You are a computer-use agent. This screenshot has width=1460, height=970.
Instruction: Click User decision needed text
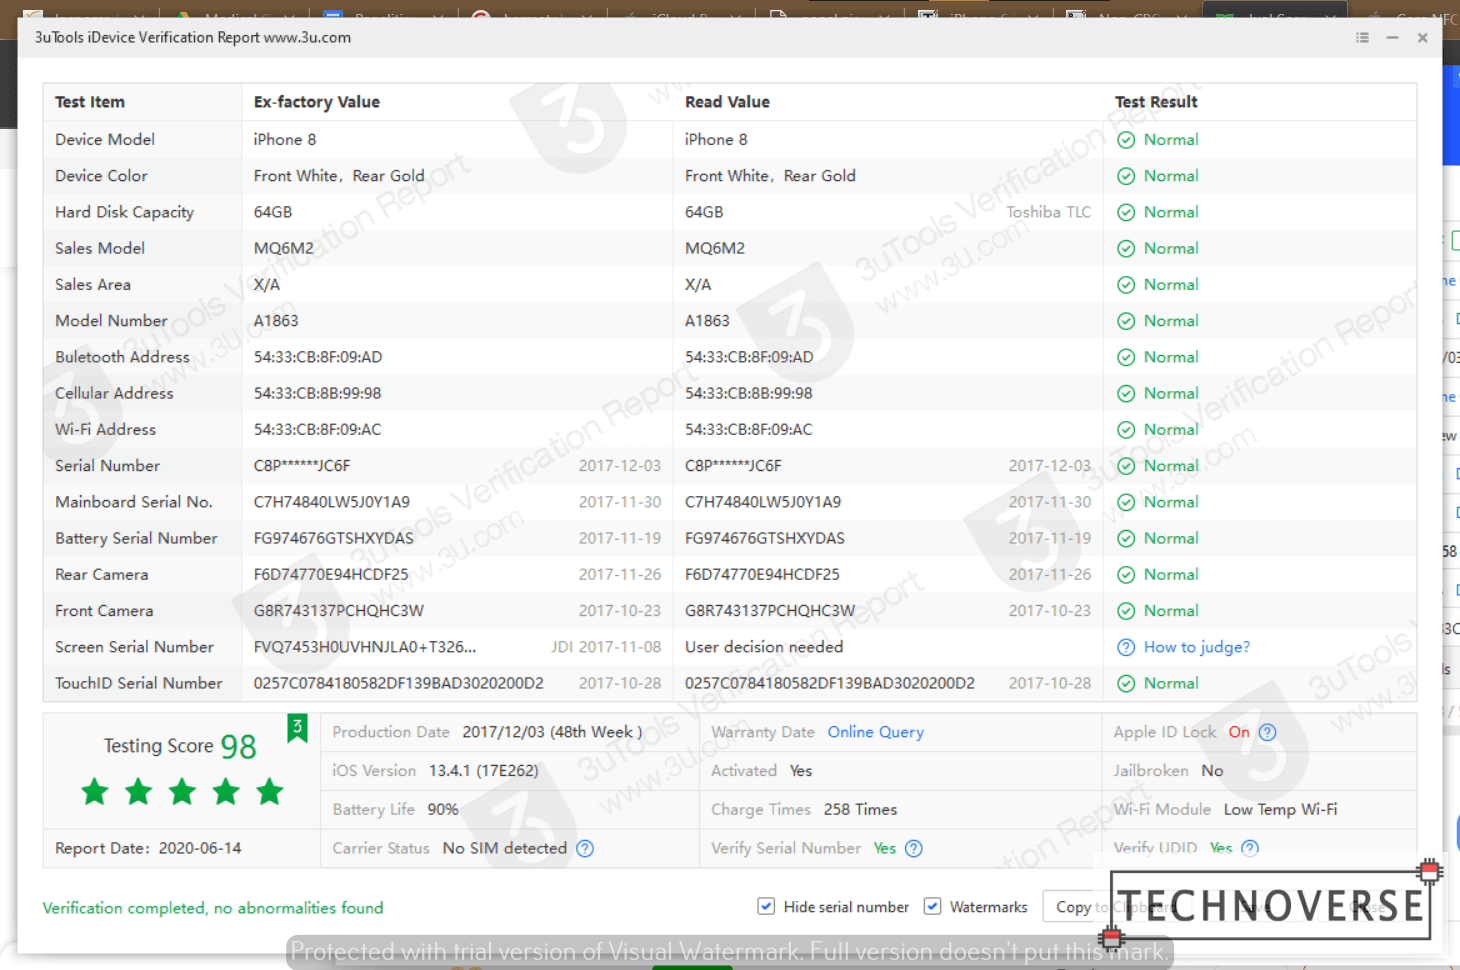764,647
